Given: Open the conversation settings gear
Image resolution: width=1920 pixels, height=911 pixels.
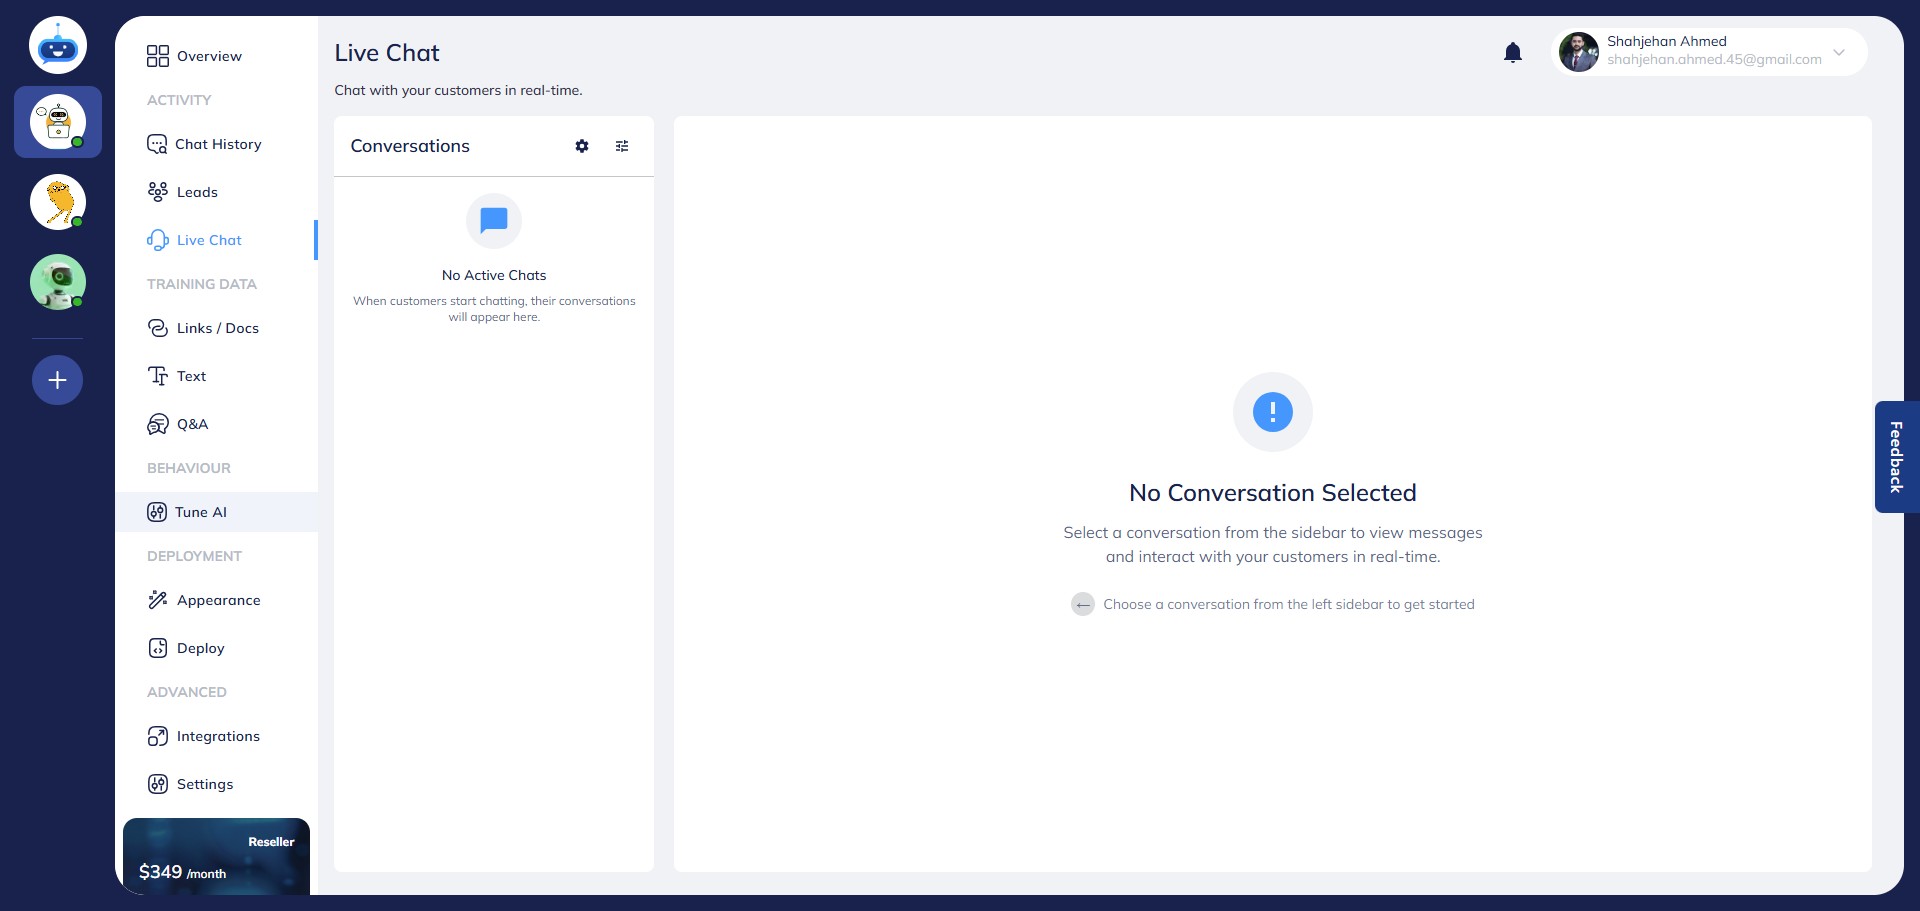Looking at the screenshot, I should click(582, 146).
